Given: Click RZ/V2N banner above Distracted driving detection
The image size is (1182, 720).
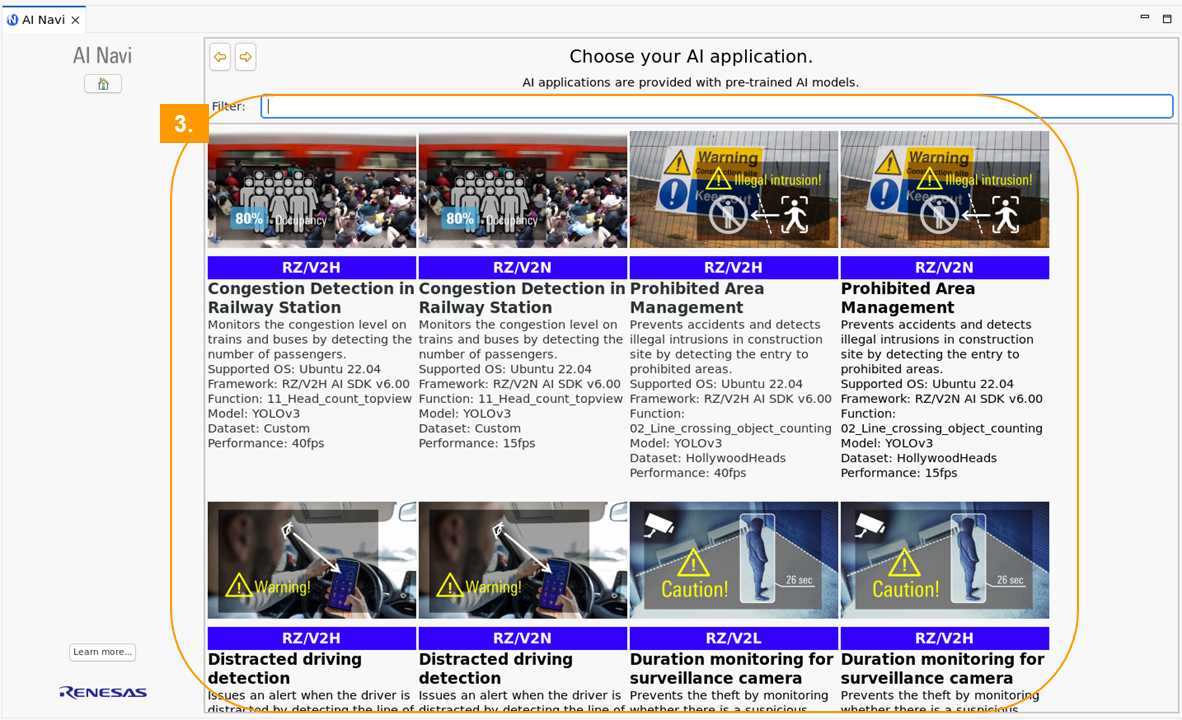Looking at the screenshot, I should click(x=522, y=639).
